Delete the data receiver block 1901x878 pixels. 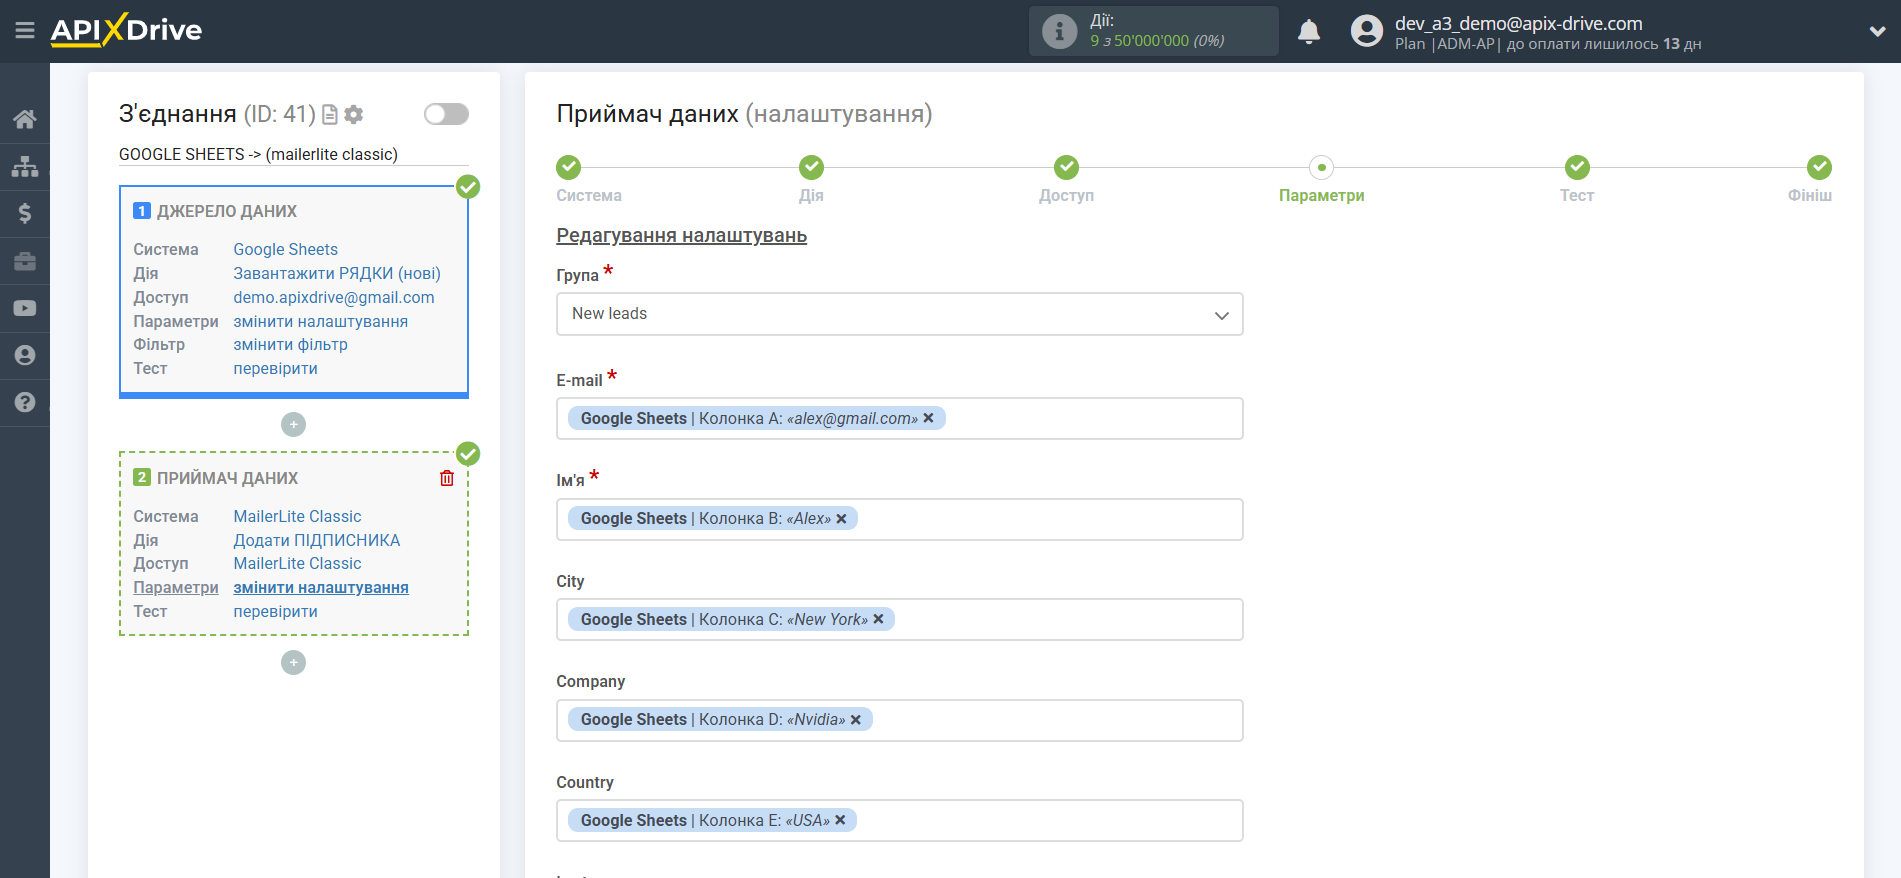click(x=447, y=478)
